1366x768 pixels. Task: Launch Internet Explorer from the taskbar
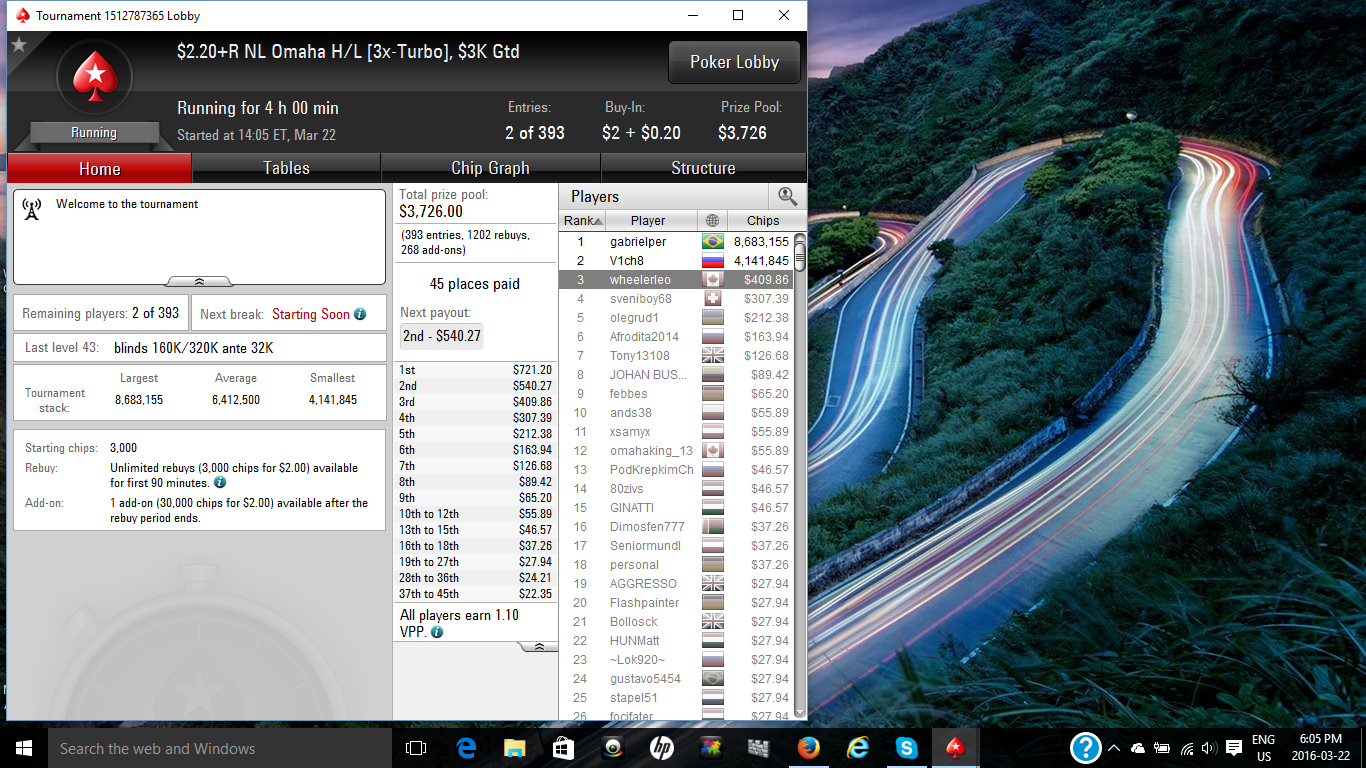point(857,748)
